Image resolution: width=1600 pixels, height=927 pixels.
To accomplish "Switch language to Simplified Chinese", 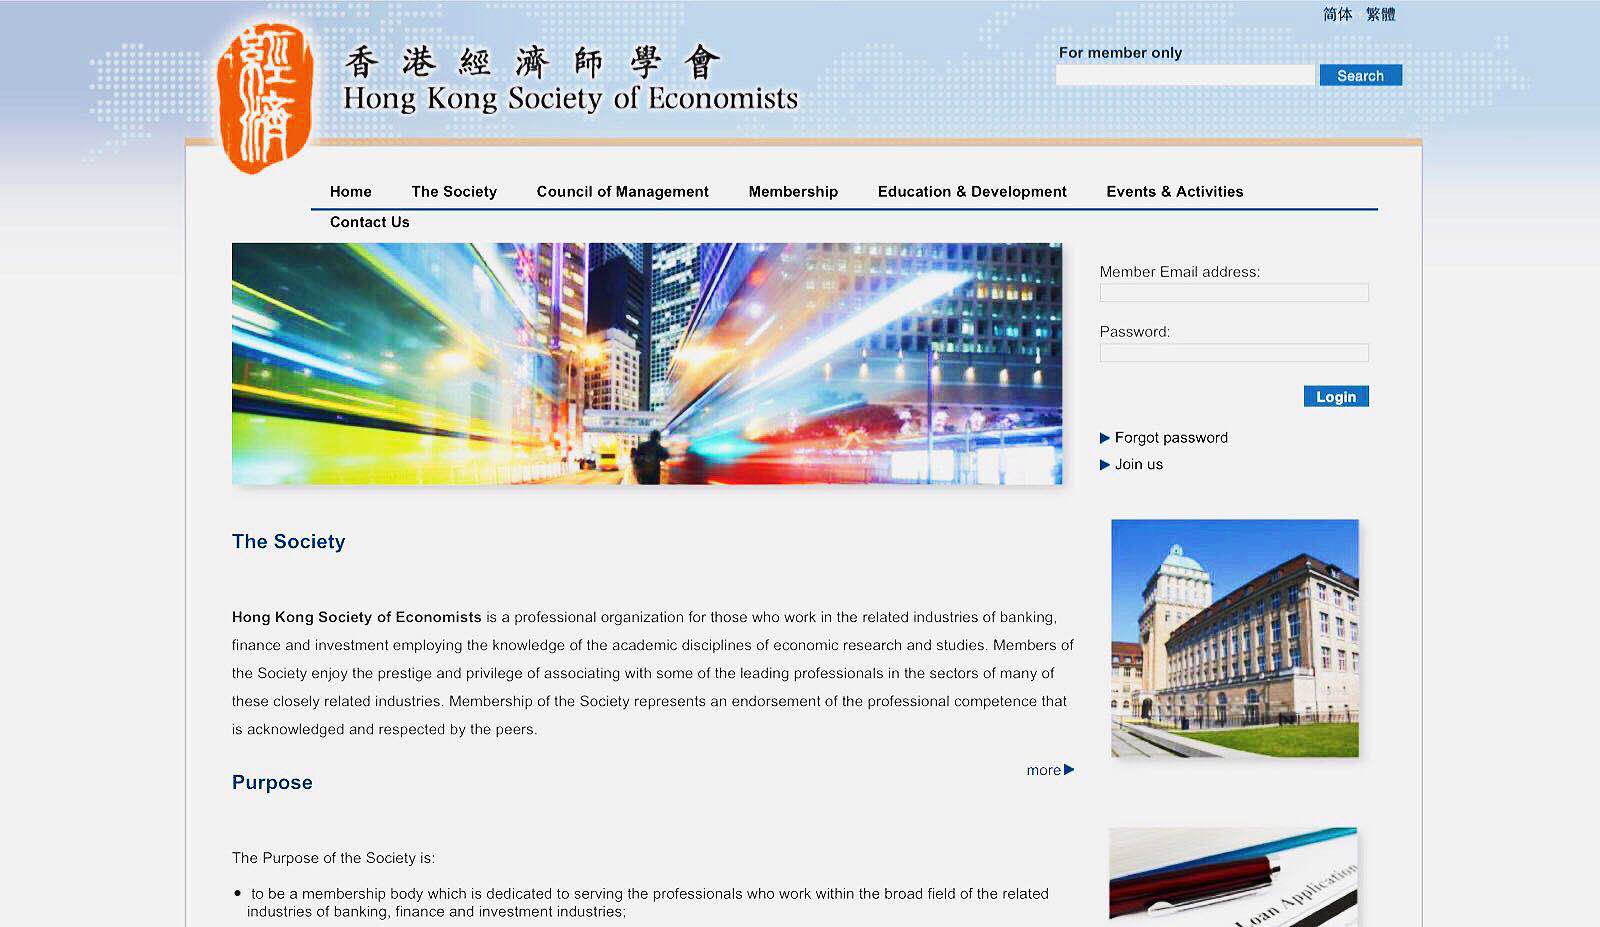I will 1337,14.
